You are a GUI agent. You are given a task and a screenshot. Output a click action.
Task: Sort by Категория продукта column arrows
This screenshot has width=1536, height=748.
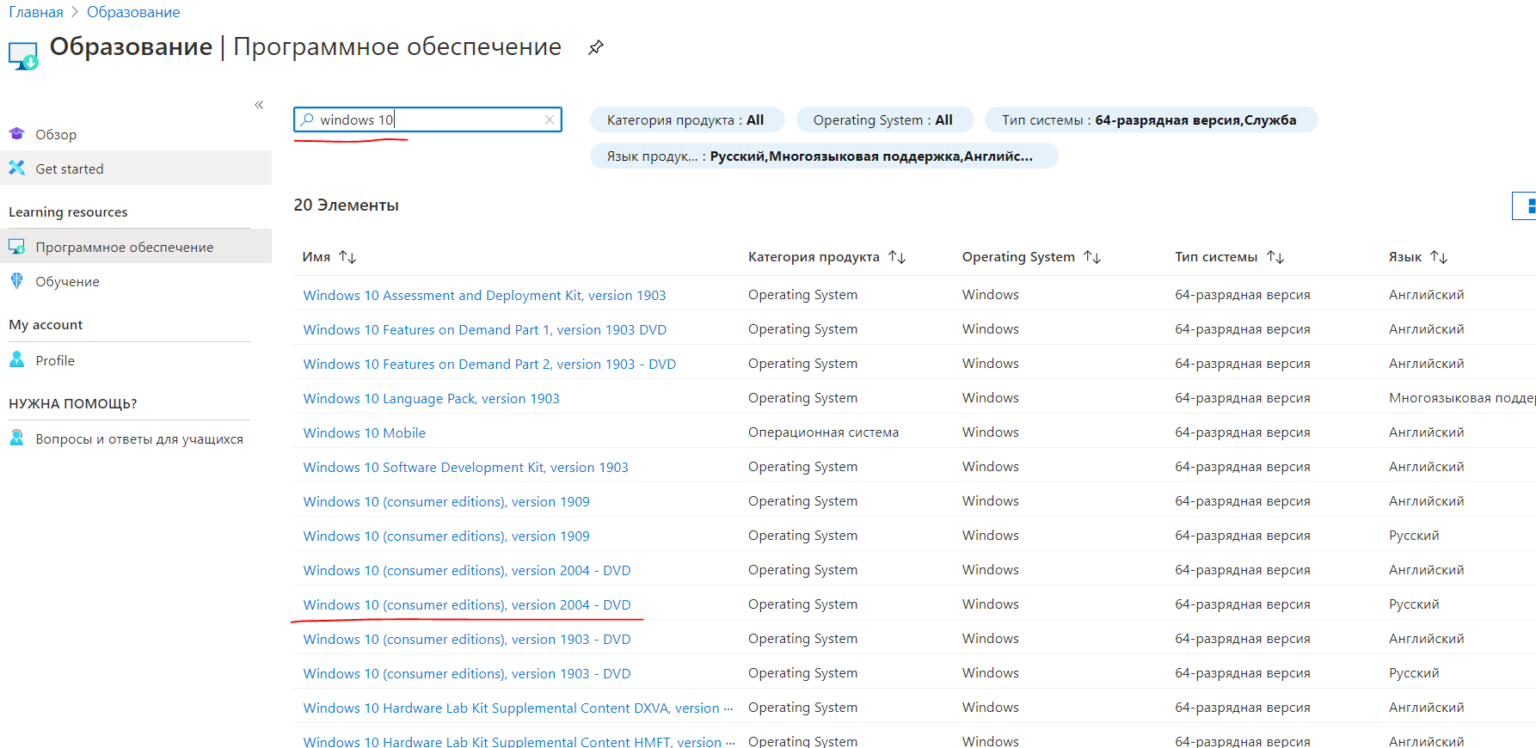[897, 257]
